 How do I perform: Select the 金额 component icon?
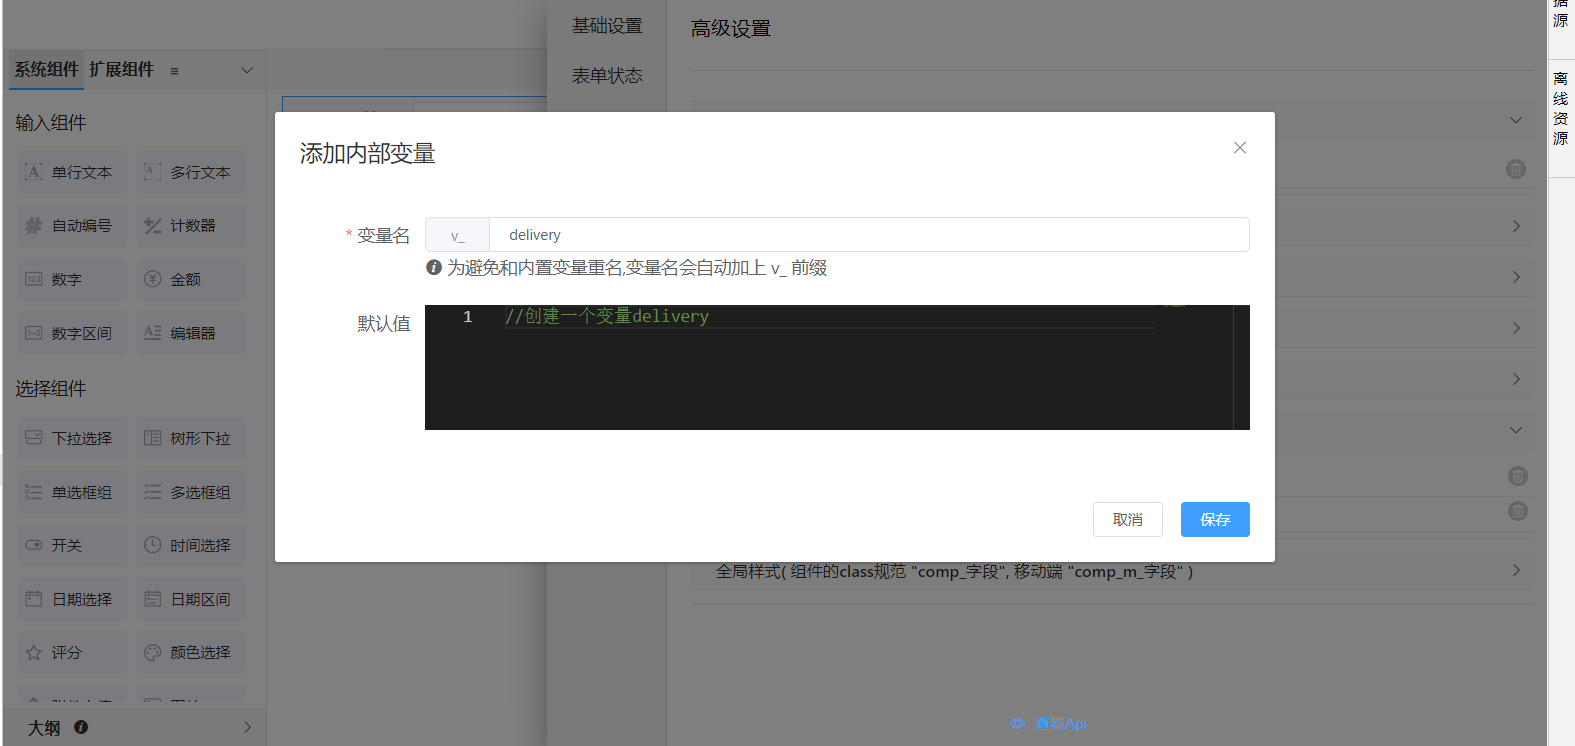click(x=152, y=279)
